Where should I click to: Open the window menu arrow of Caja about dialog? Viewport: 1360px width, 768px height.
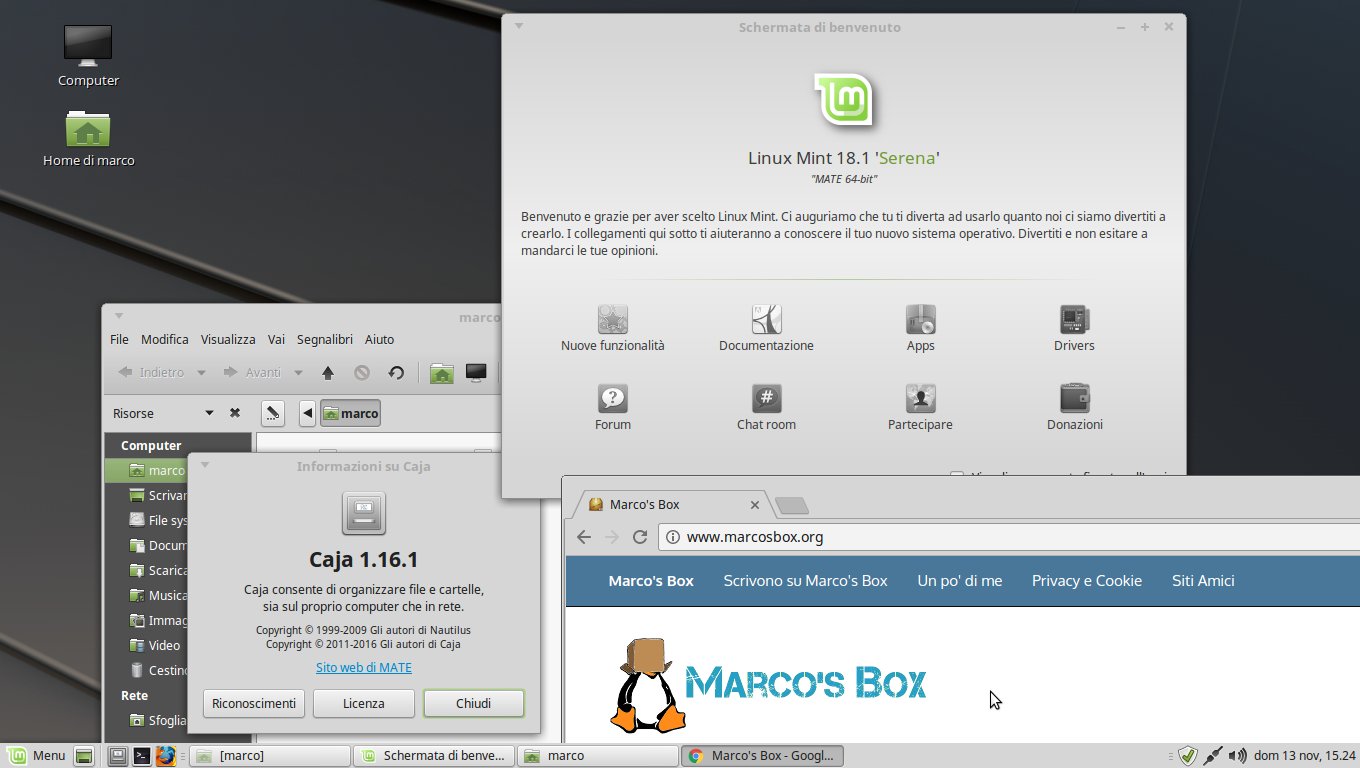tap(205, 465)
